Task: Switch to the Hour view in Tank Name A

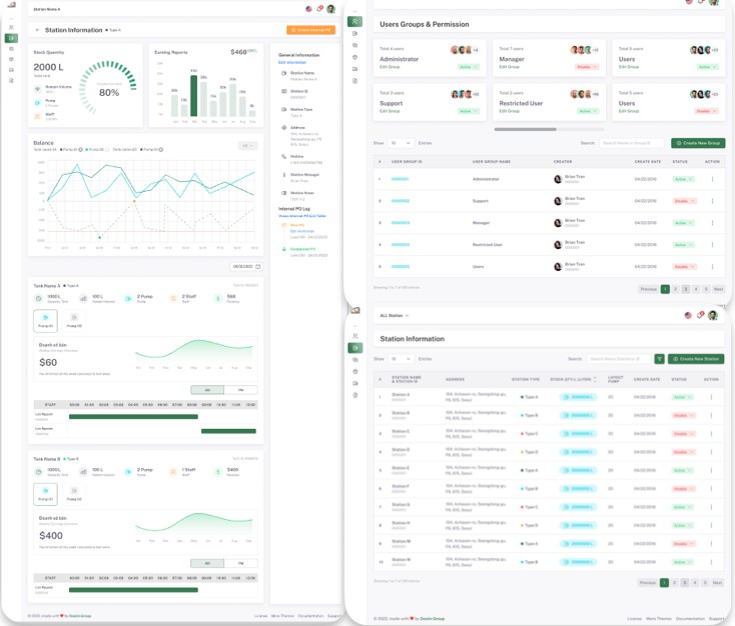Action: (x=240, y=390)
